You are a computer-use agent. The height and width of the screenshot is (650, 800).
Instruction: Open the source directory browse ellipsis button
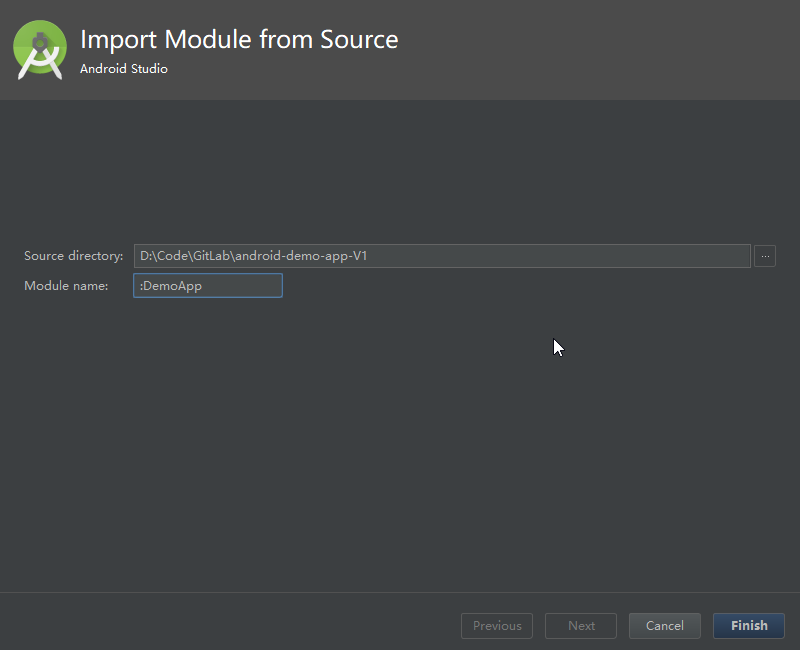pos(765,256)
